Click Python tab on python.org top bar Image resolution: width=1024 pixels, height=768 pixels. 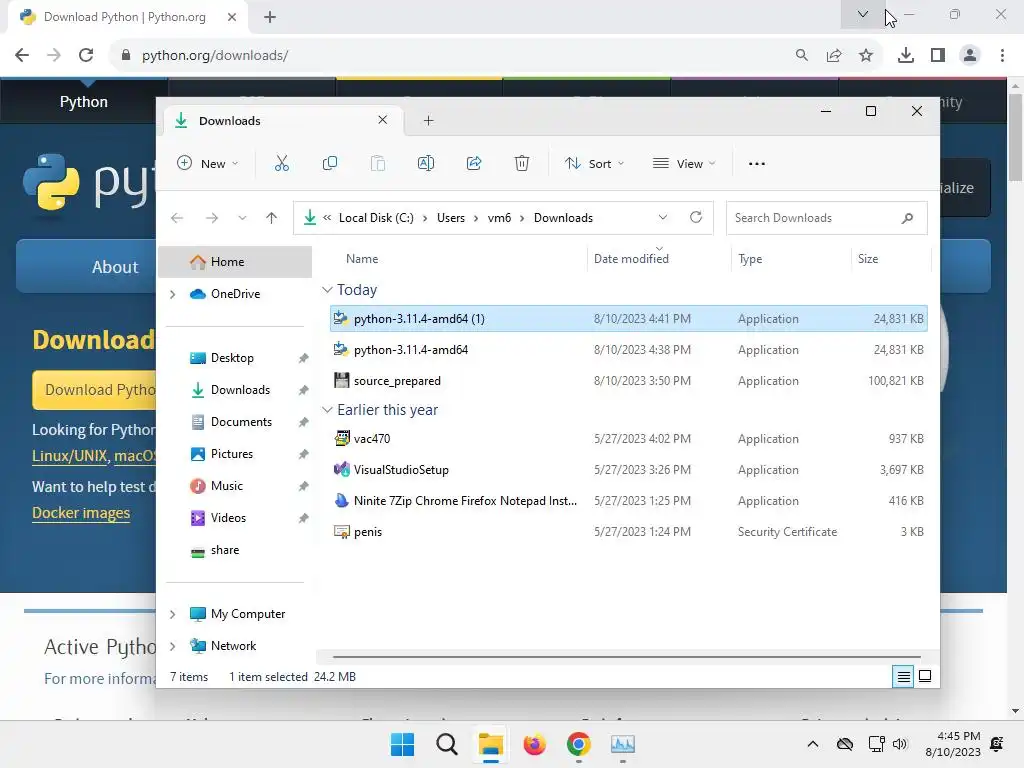(84, 102)
